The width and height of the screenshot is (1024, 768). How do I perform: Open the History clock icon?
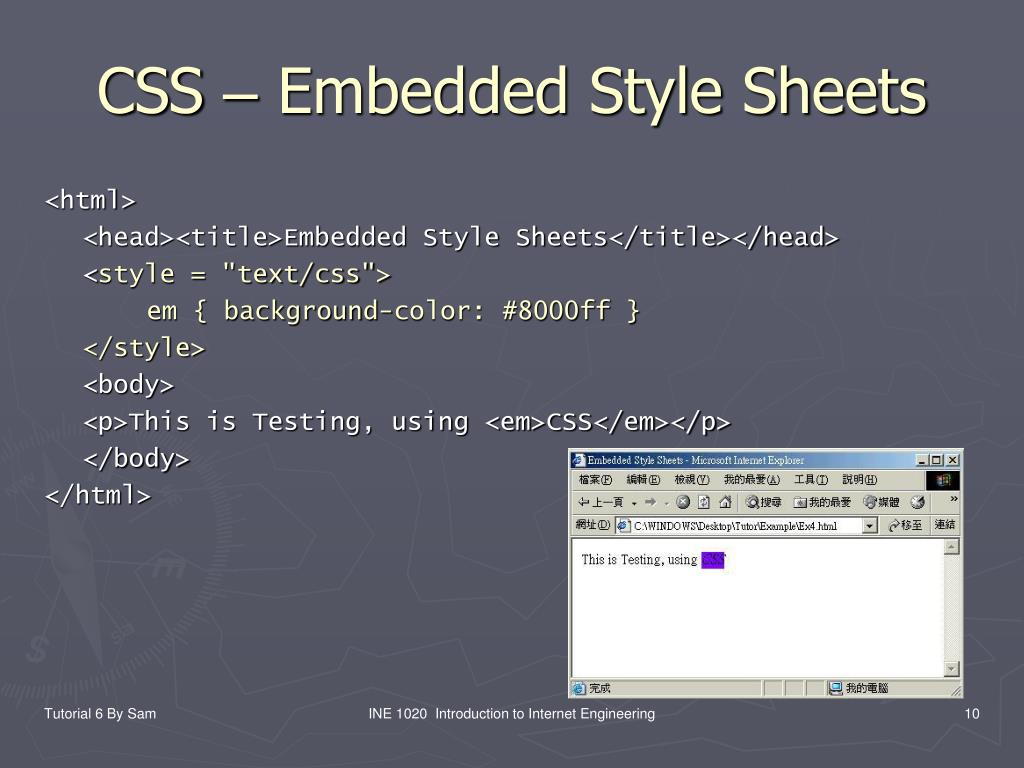(917, 502)
